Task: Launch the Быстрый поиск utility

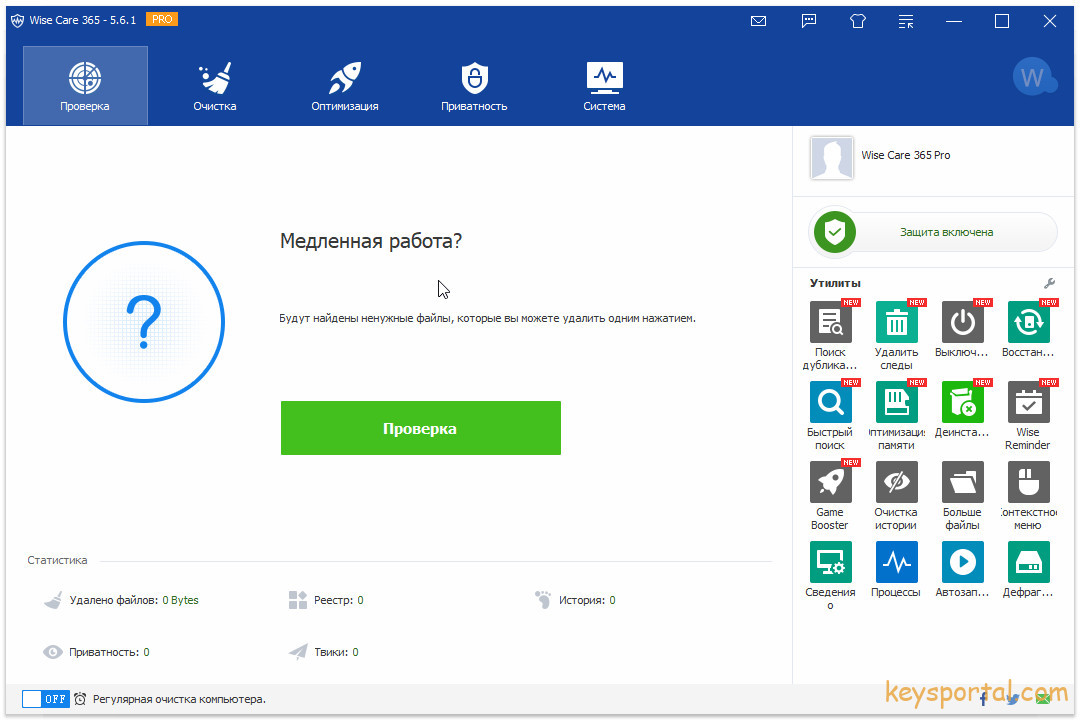Action: [x=830, y=403]
